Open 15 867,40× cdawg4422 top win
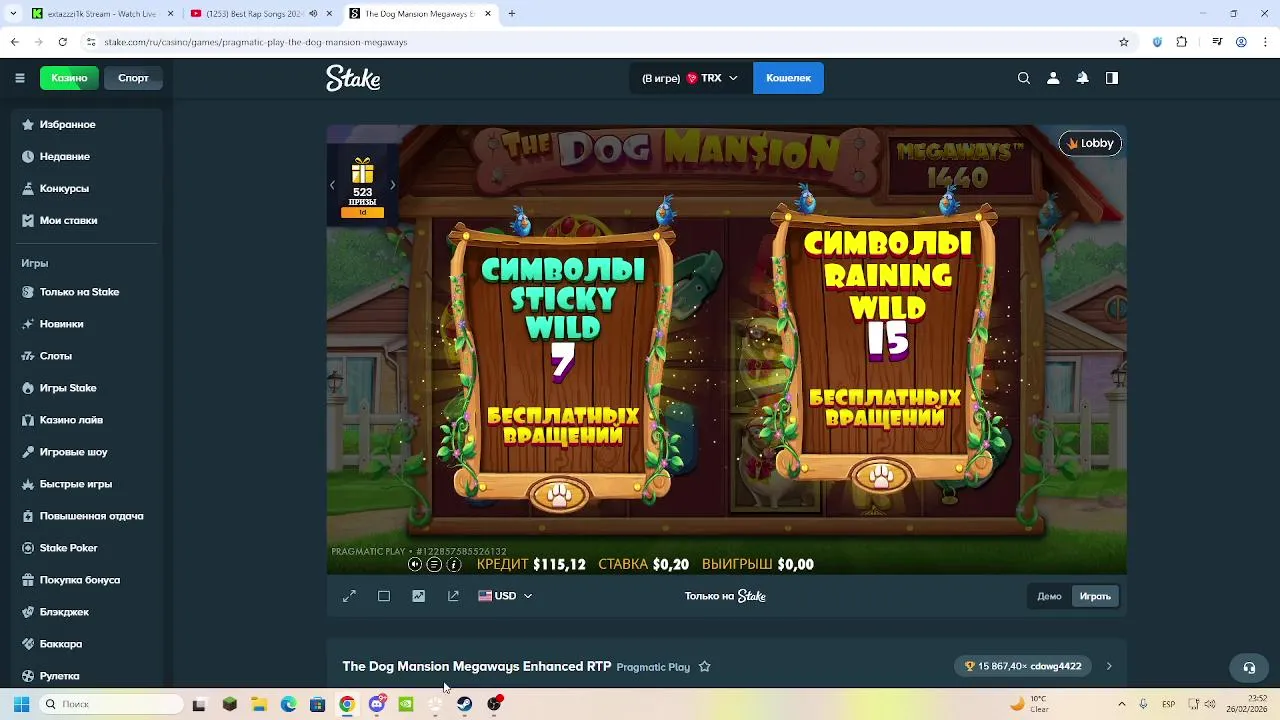The width and height of the screenshot is (1280, 720). pyautogui.click(x=1023, y=666)
